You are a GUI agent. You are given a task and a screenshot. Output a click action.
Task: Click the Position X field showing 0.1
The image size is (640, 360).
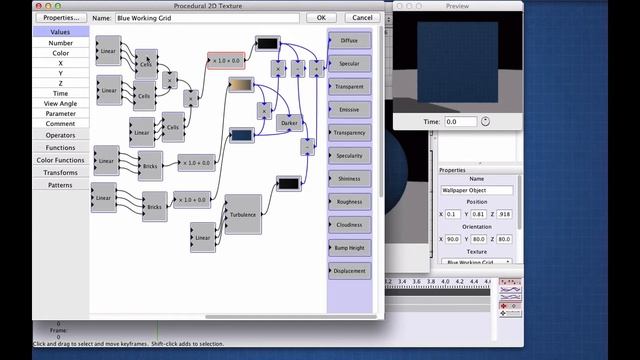click(453, 214)
